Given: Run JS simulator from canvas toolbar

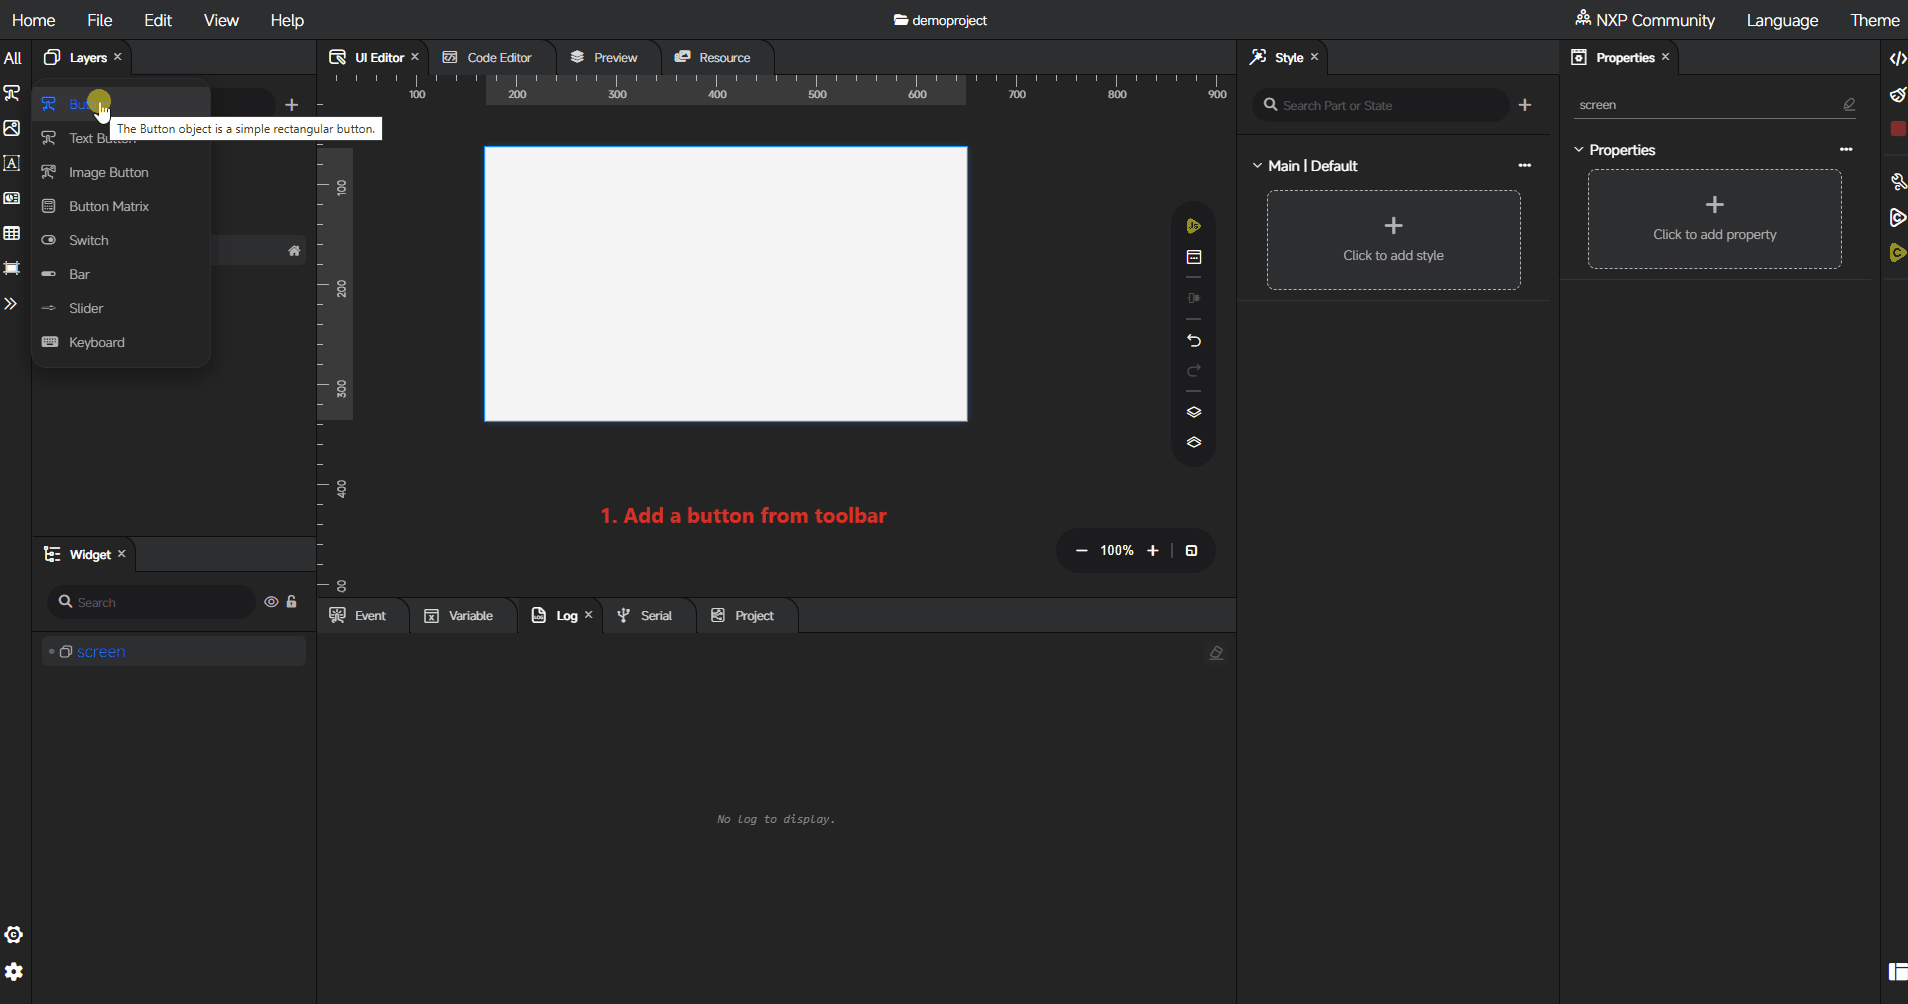Looking at the screenshot, I should [x=1193, y=226].
